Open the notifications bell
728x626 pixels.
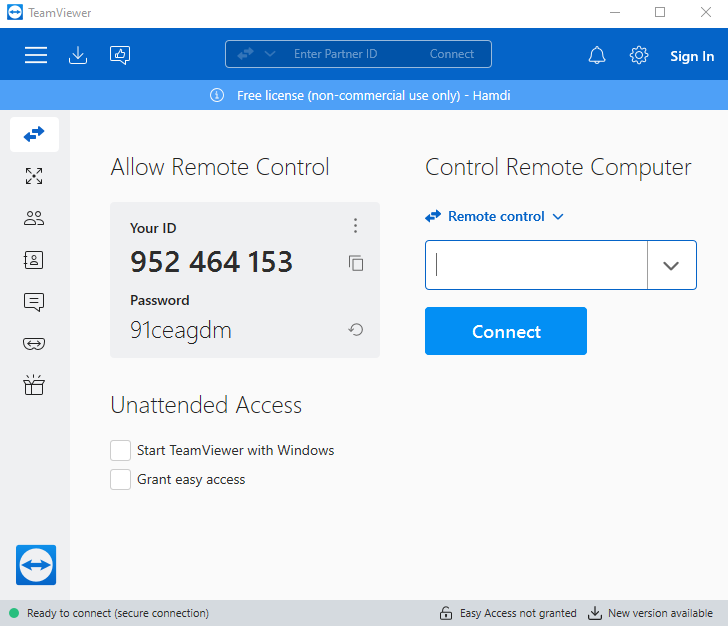(x=597, y=55)
